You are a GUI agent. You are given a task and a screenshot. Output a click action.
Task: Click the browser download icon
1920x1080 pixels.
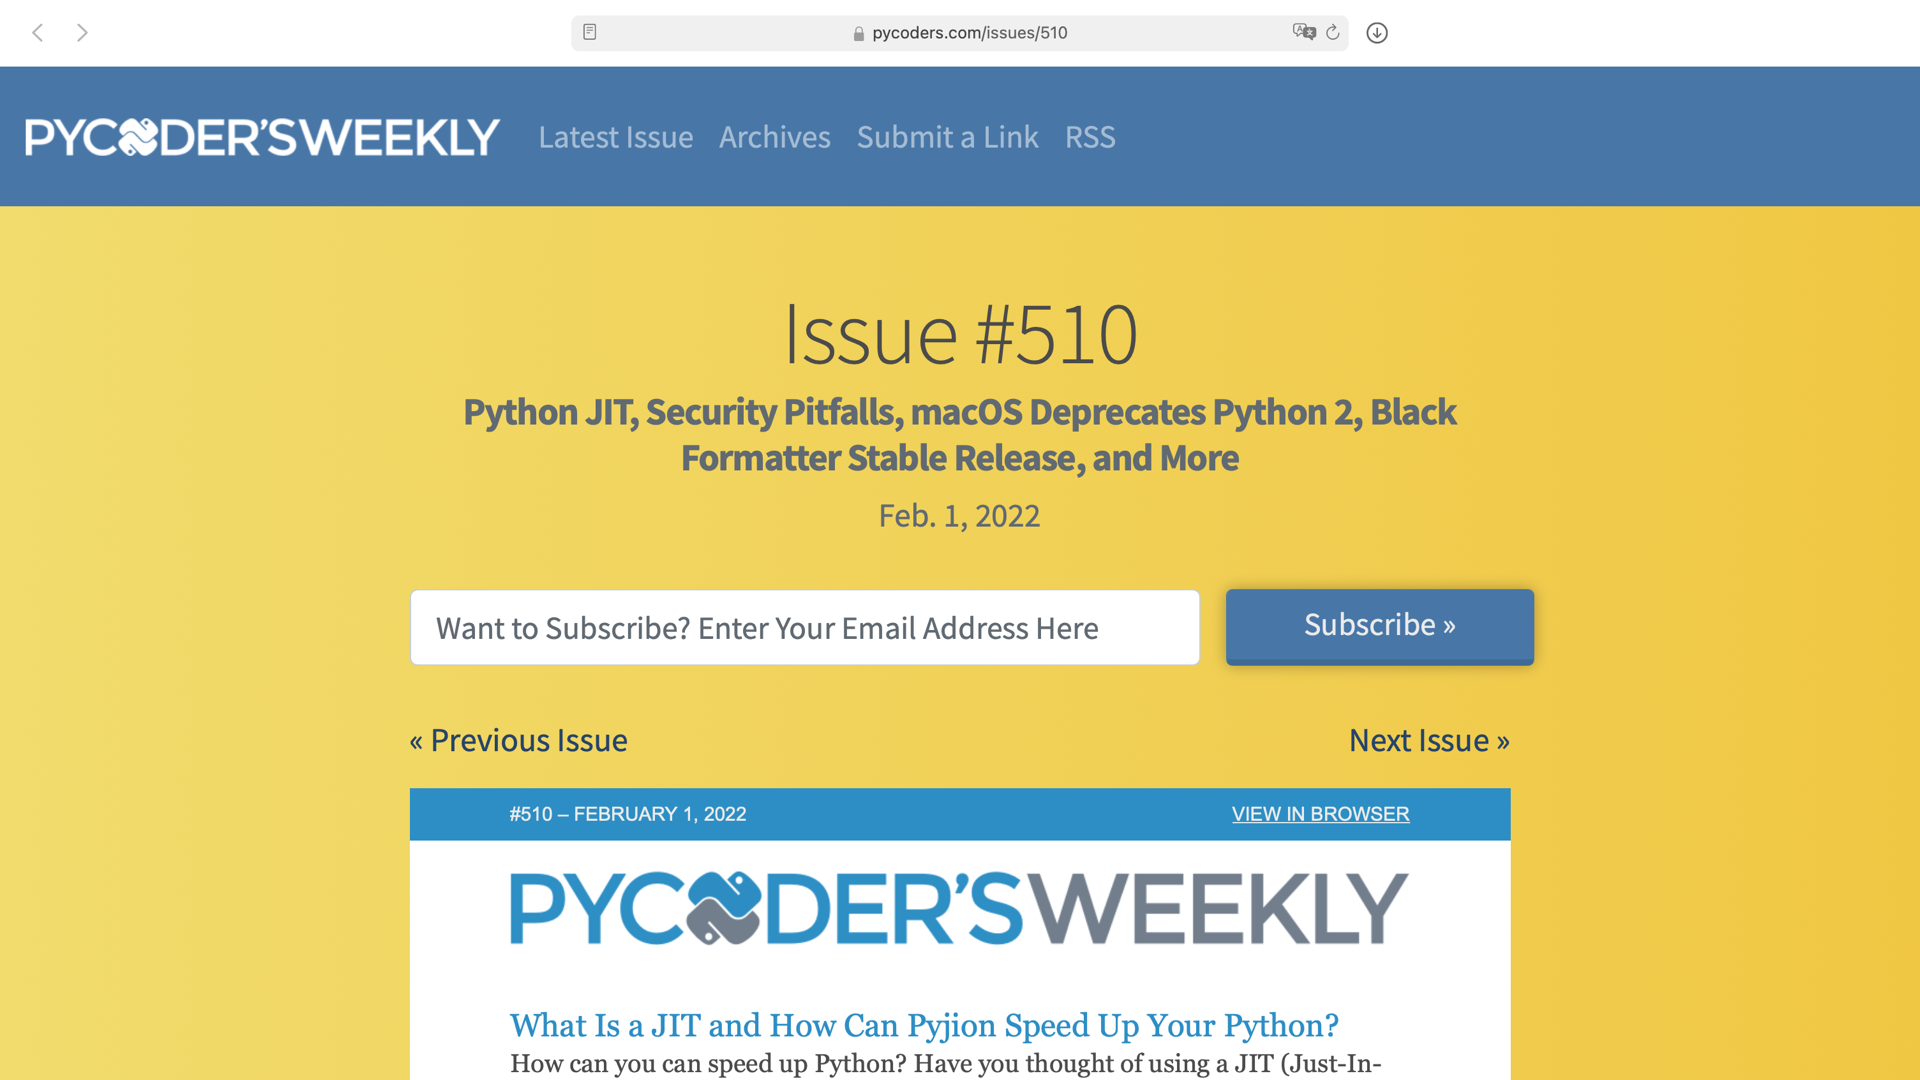pos(1377,32)
